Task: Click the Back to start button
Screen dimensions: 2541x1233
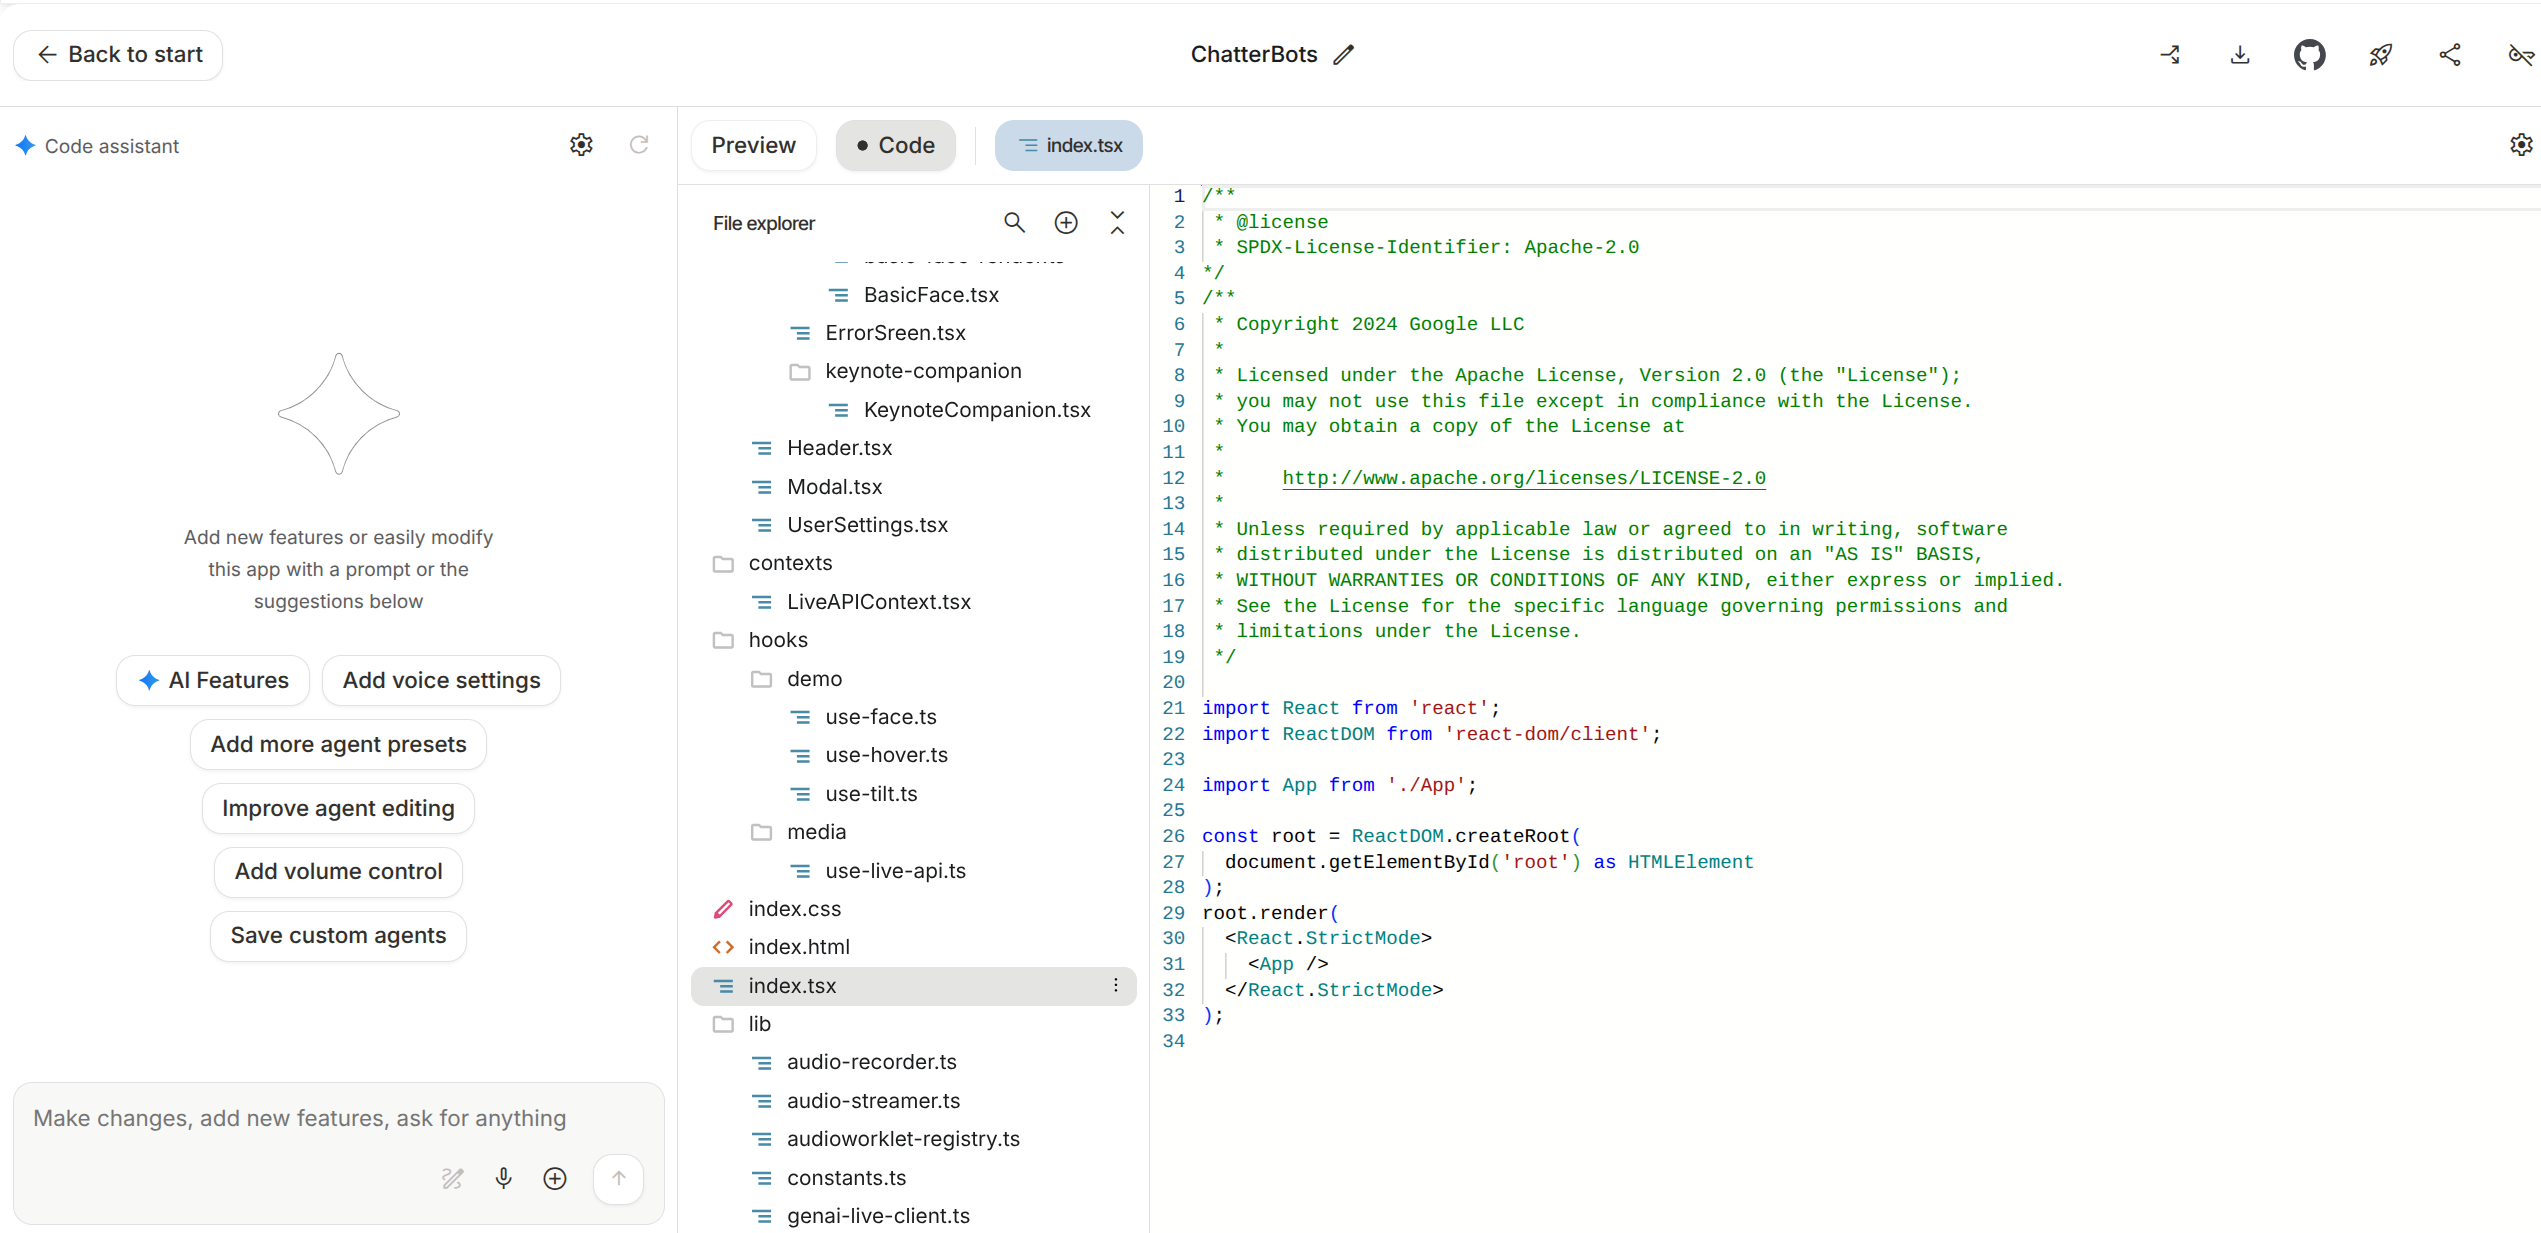Action: [x=117, y=55]
